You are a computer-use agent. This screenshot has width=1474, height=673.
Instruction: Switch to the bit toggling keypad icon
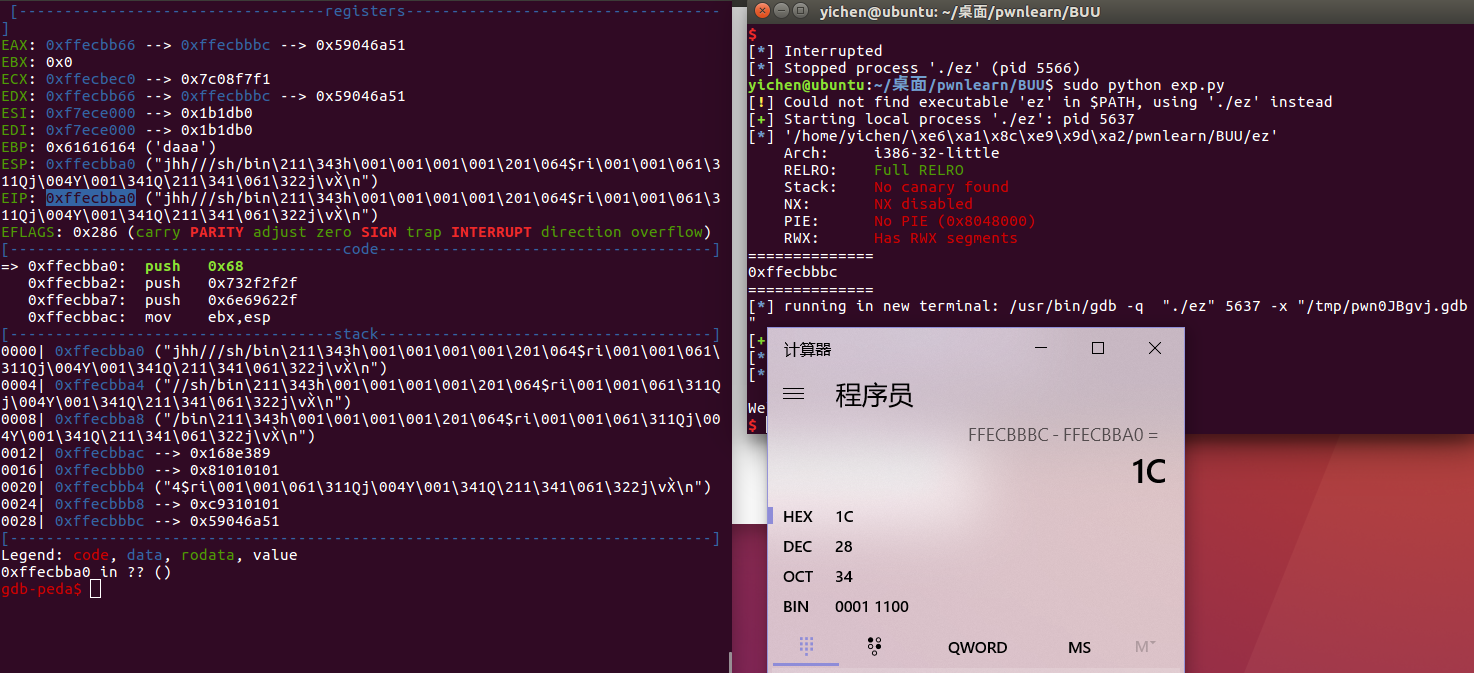(874, 647)
